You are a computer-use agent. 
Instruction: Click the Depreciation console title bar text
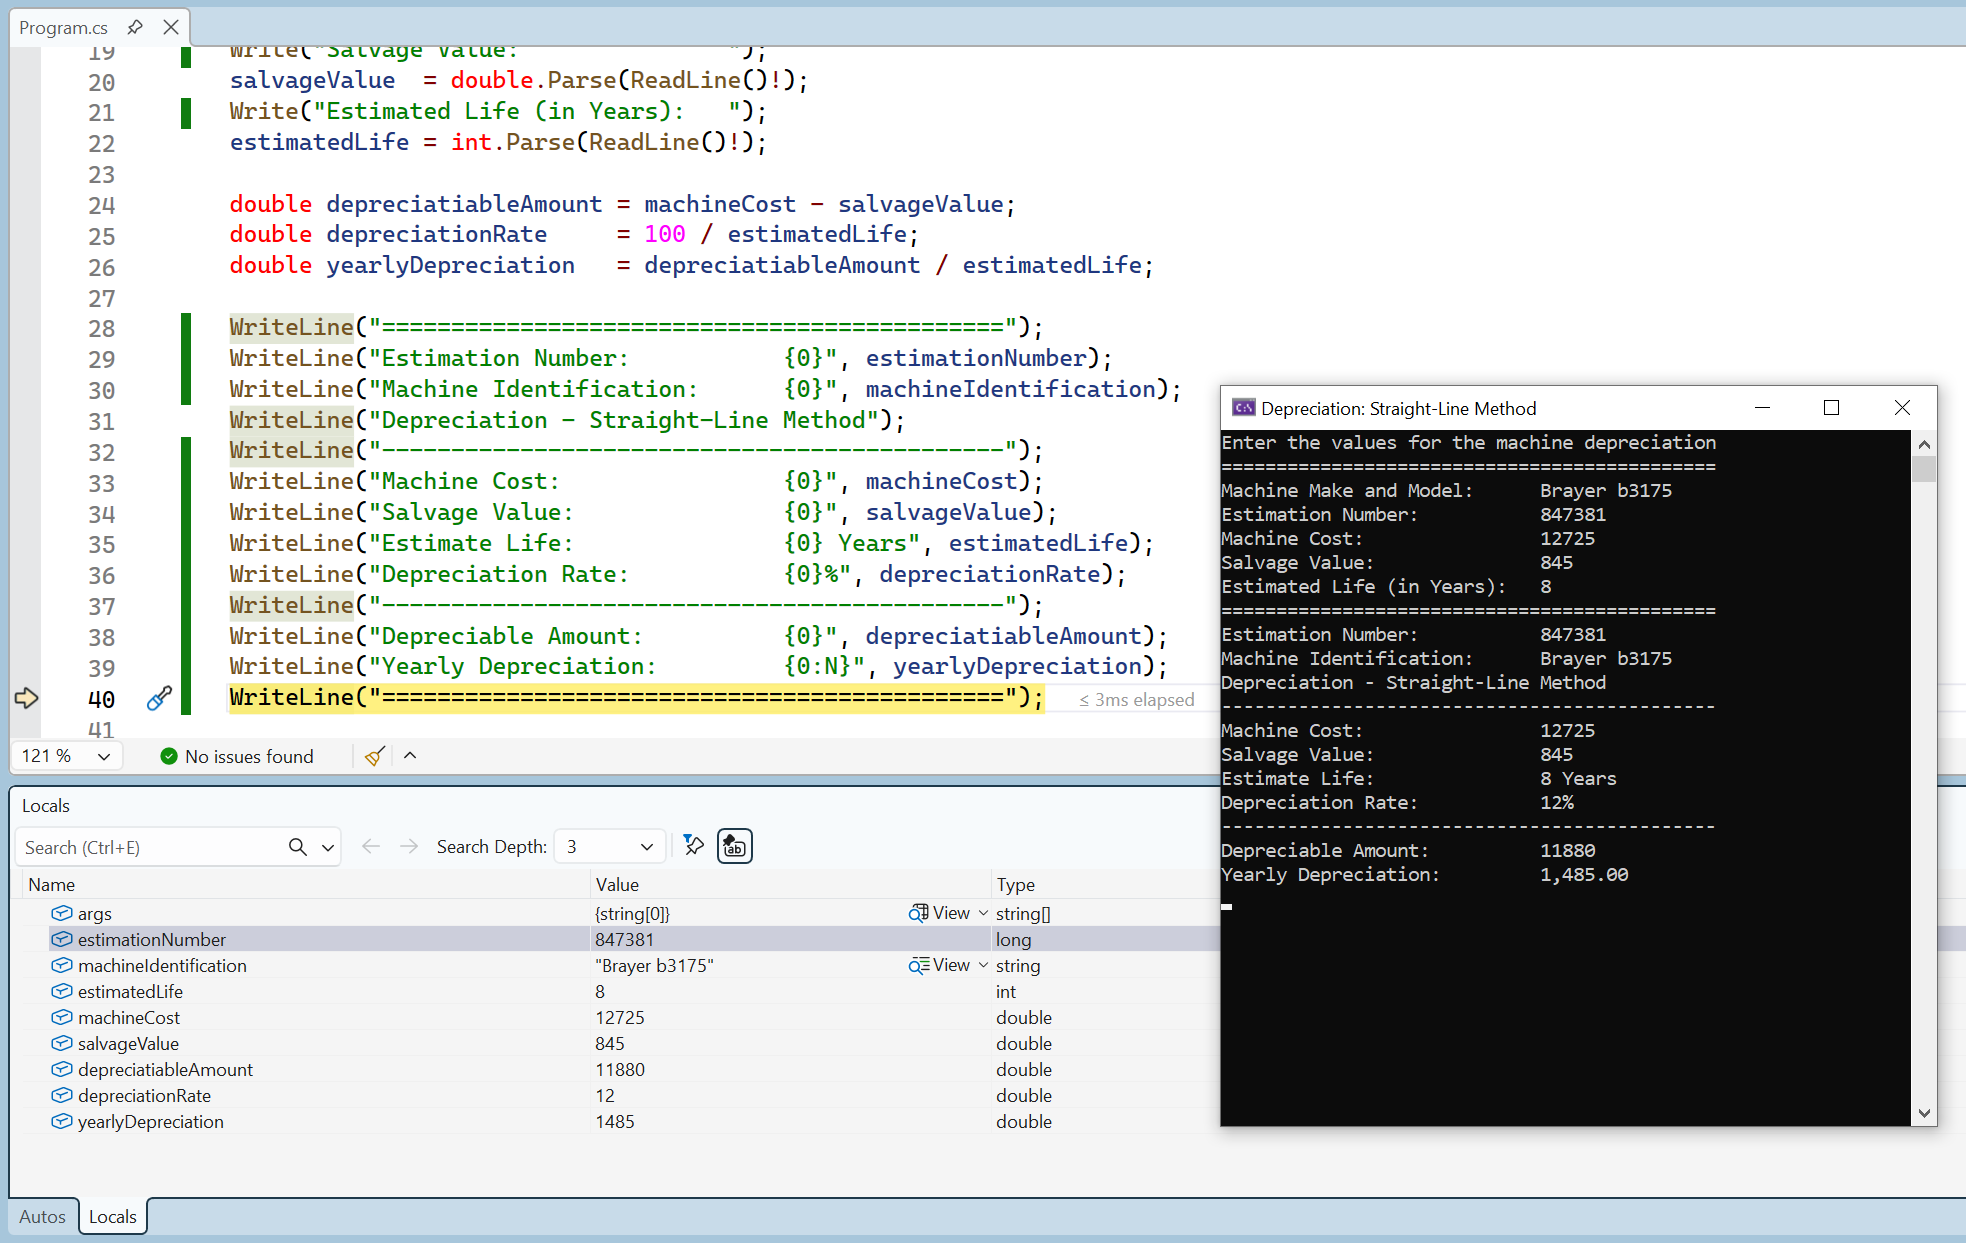coord(1398,408)
